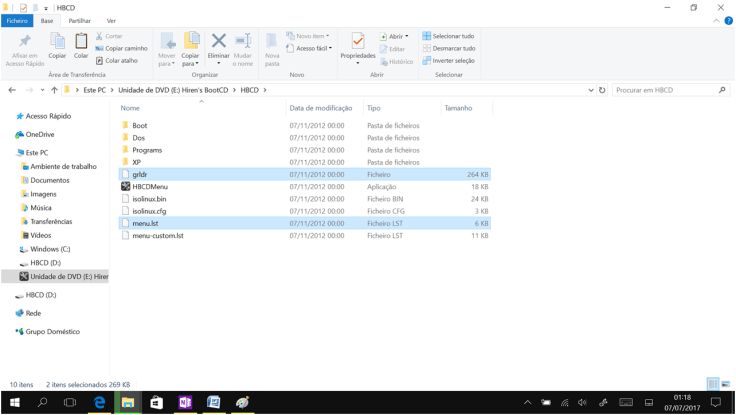
Task: Click the Colar (paste) ribbon icon
Action: [x=81, y=45]
